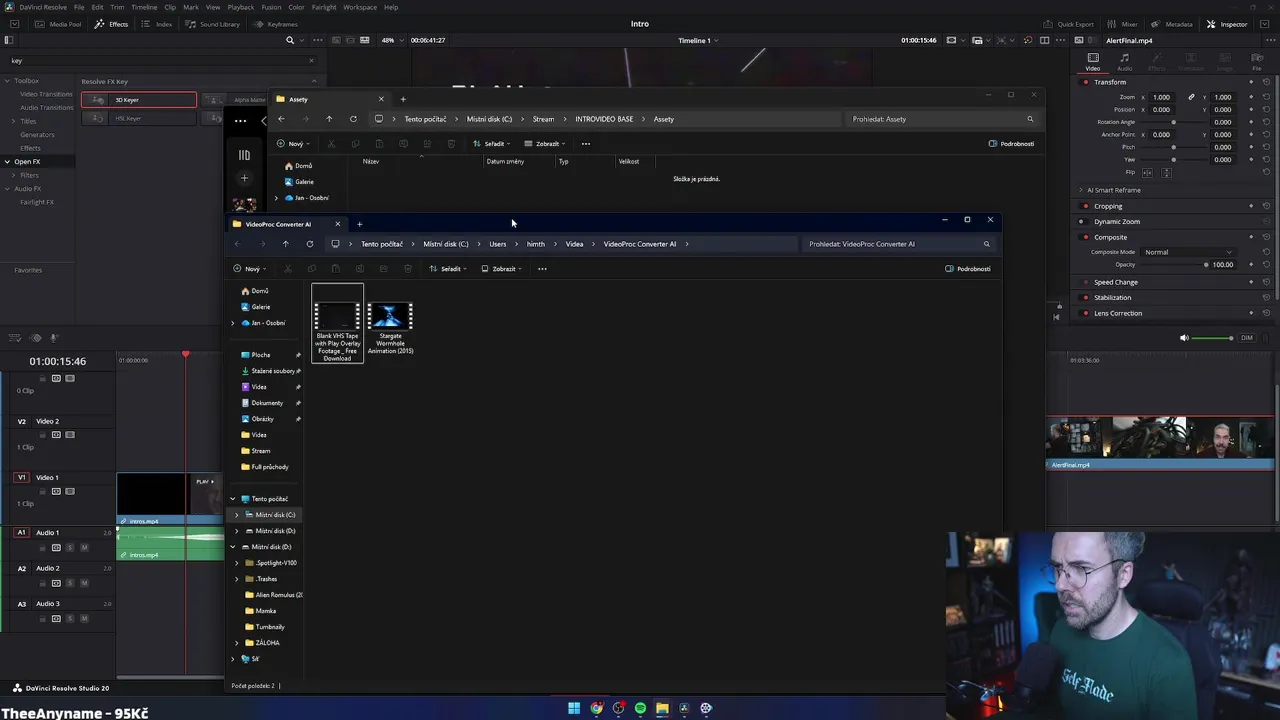Select the 3D Keyer effect
Viewport: 1280px width, 720px height.
(x=139, y=100)
